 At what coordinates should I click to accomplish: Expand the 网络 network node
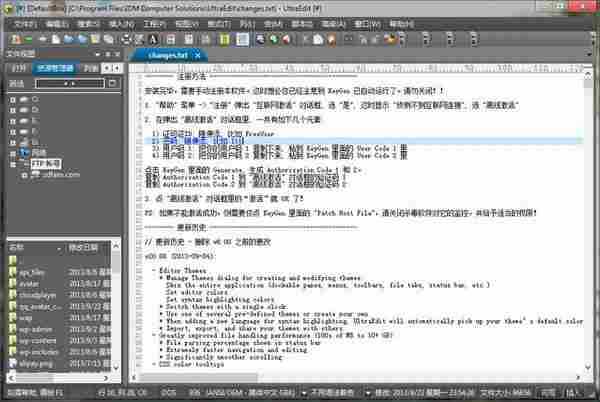pos(13,153)
